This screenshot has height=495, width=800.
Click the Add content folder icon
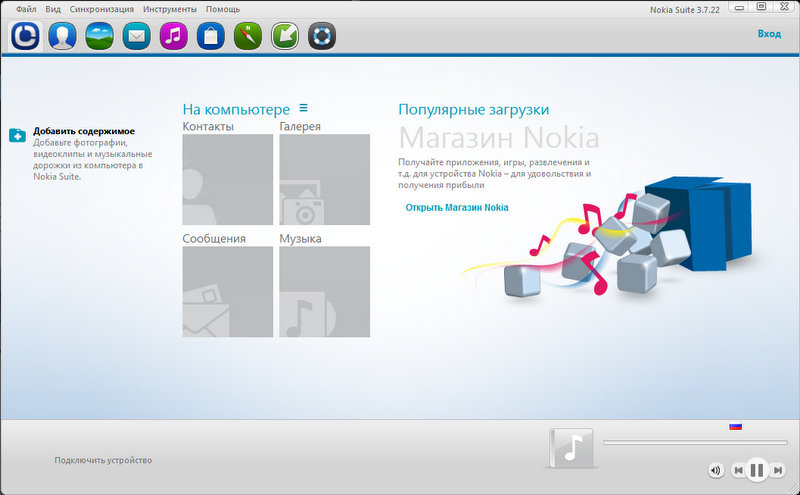click(17, 135)
